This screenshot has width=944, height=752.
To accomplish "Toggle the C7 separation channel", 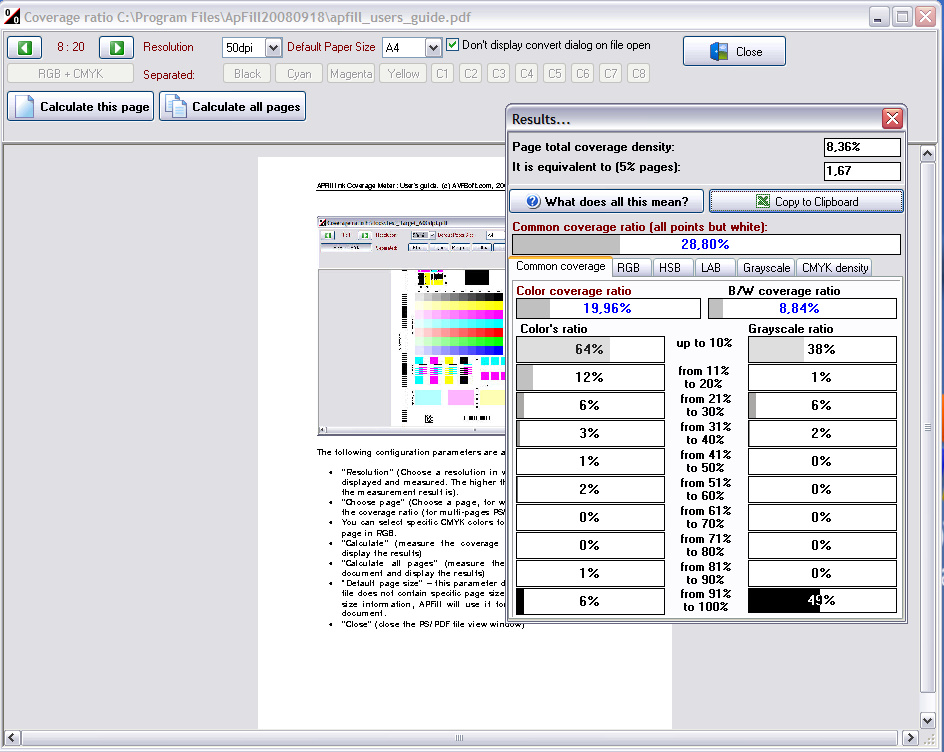I will 610,73.
